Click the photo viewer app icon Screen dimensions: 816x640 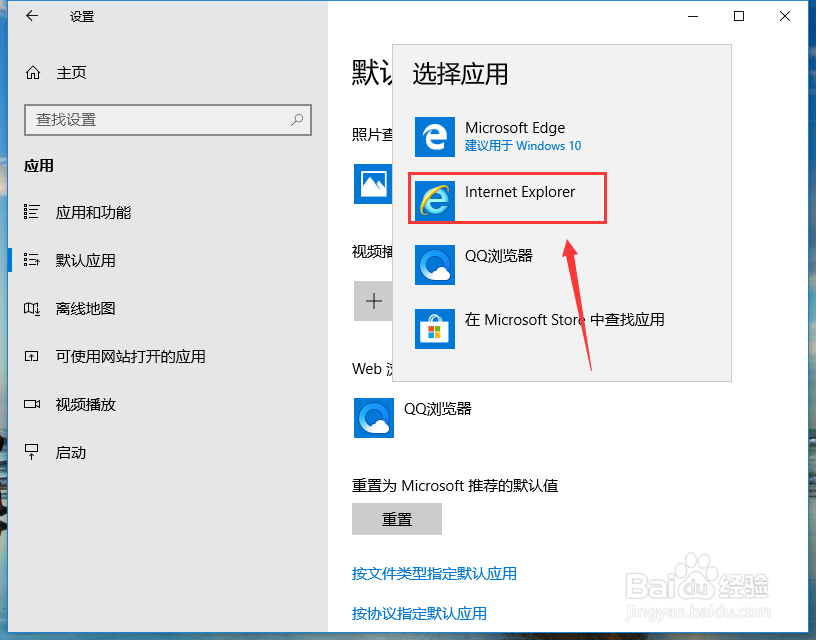pyautogui.click(x=373, y=184)
